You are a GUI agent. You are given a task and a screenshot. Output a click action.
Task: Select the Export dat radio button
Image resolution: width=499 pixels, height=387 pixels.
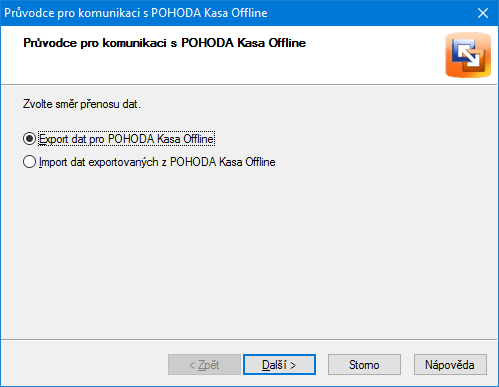[x=29, y=139]
